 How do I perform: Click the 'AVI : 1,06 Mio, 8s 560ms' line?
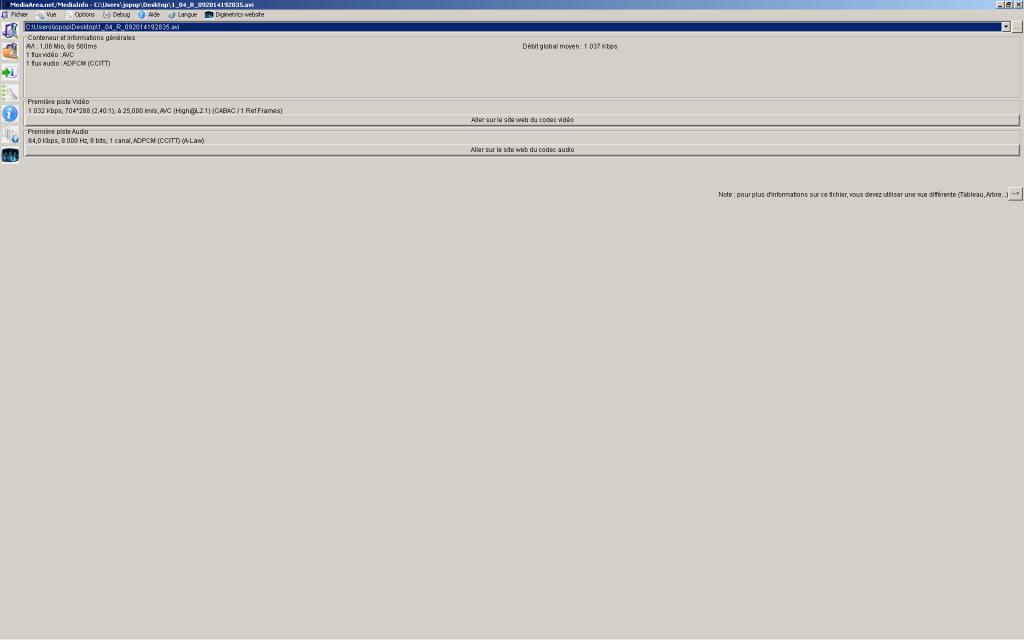[61, 46]
